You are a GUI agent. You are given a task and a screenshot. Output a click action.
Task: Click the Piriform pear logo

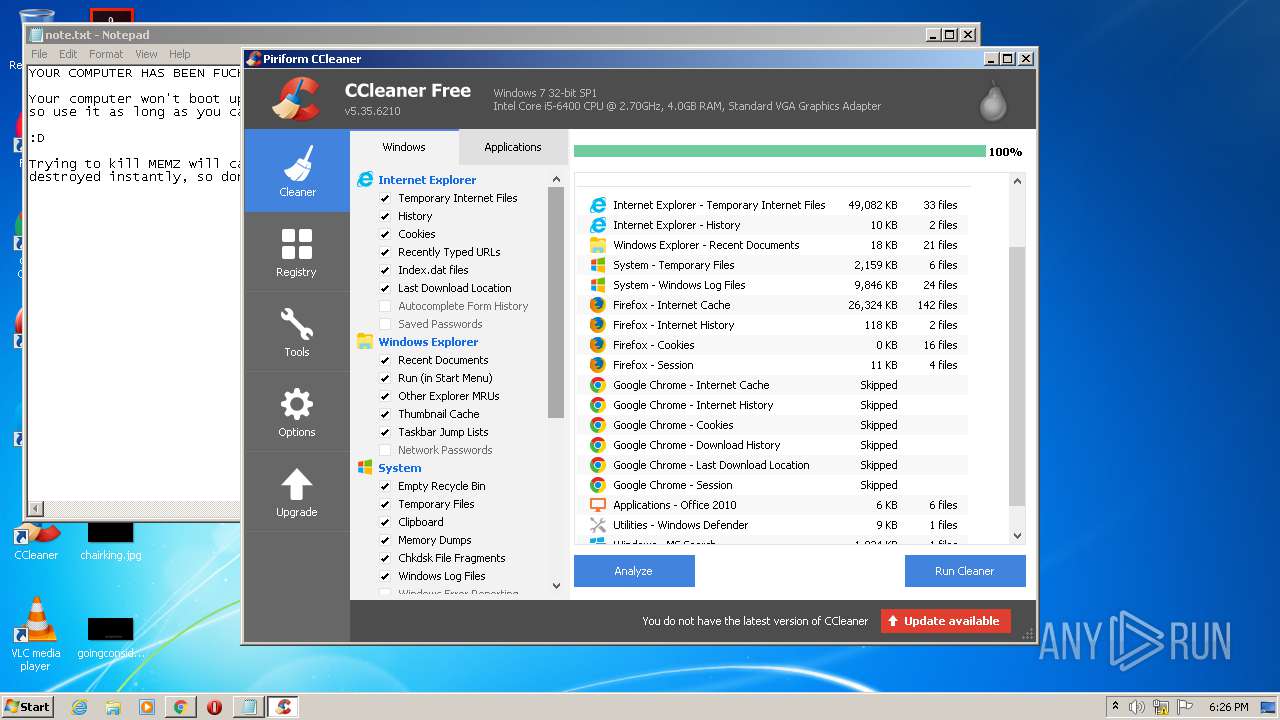[x=992, y=100]
